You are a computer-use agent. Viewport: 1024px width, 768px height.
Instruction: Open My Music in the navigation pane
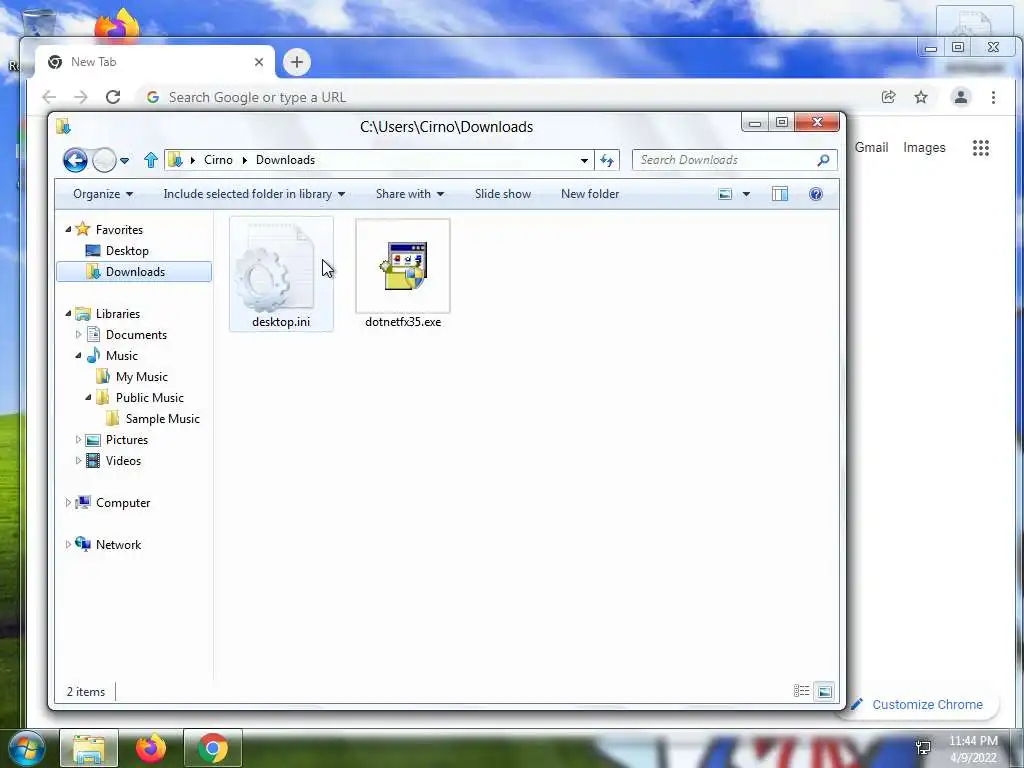141,377
